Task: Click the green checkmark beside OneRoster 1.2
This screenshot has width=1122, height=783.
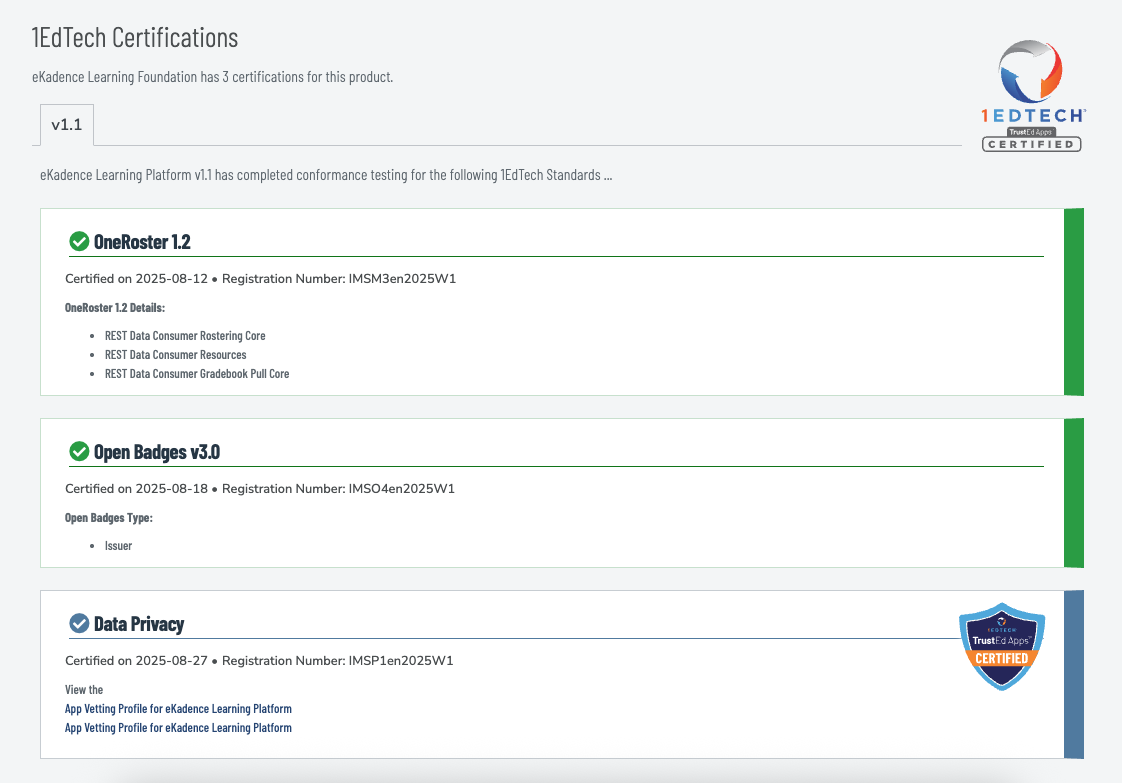Action: coord(79,241)
